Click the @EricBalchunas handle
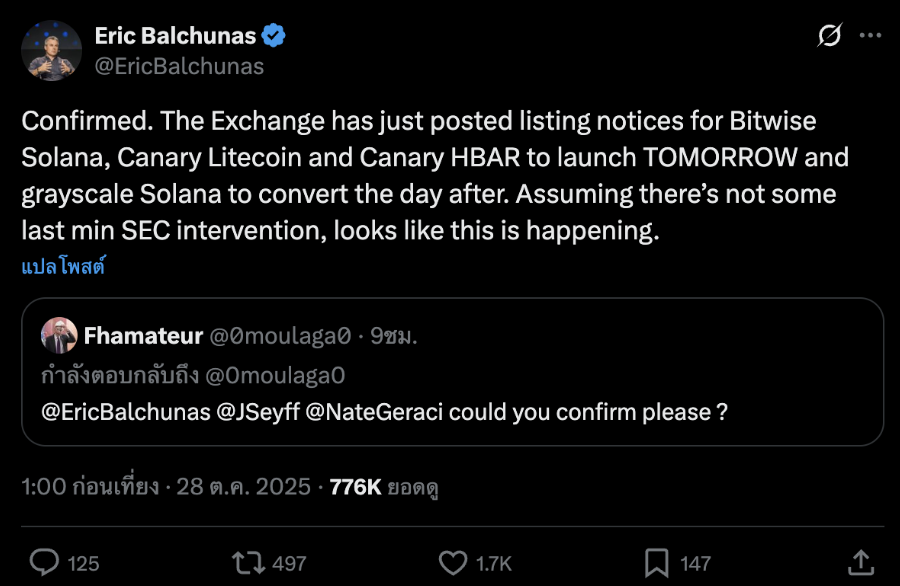 pos(179,67)
